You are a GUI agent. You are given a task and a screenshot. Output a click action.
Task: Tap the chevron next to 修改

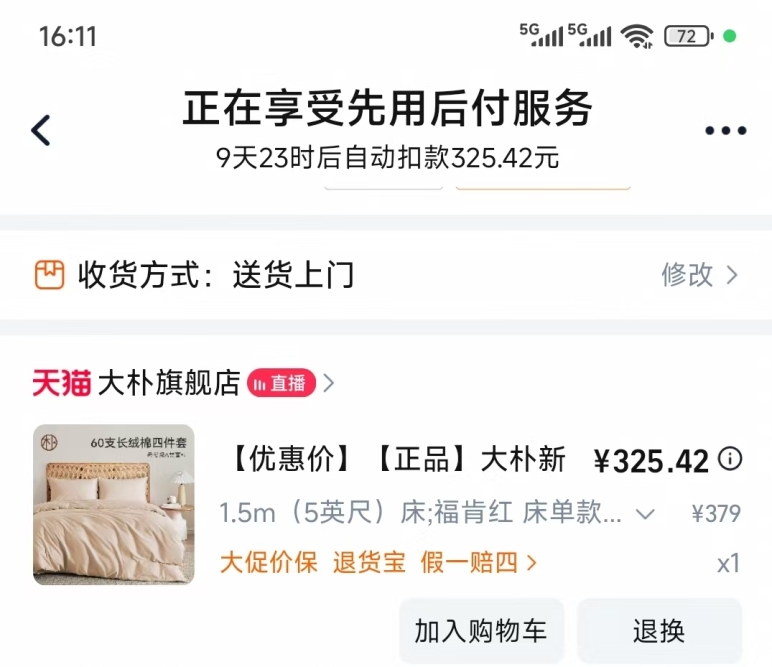(732, 275)
